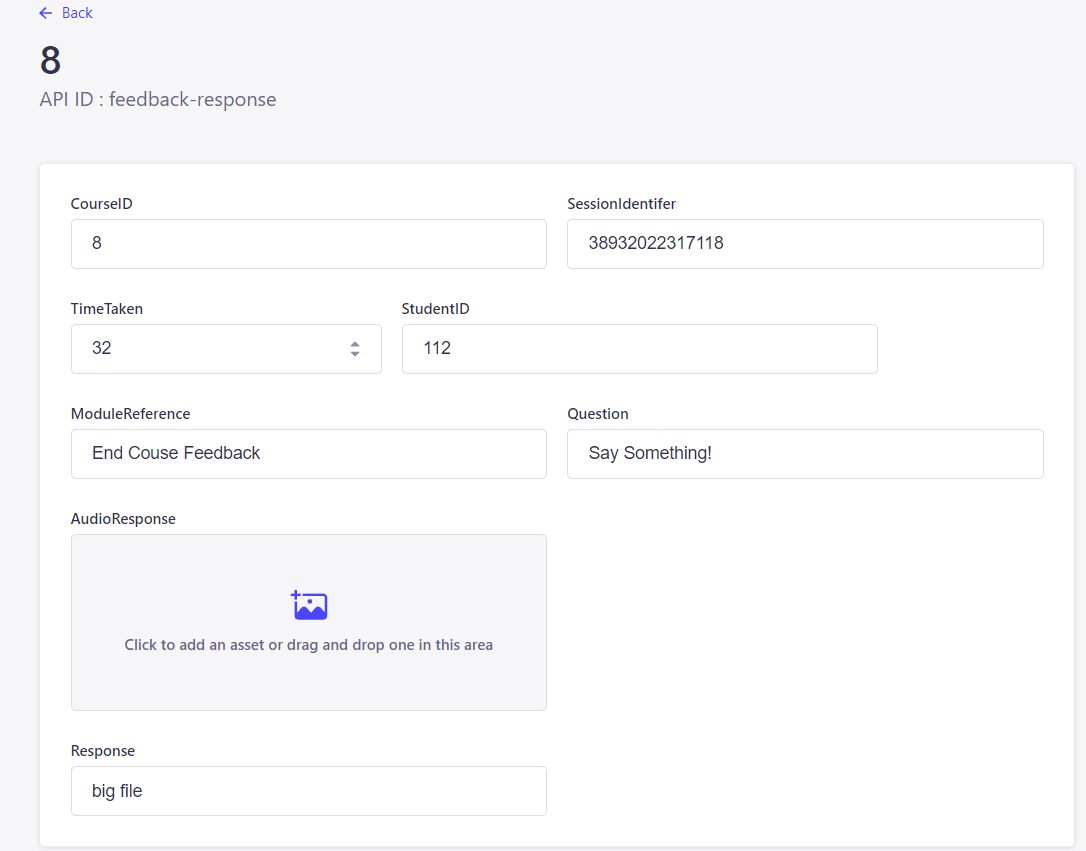Click the CourseID label

pyautogui.click(x=101, y=204)
